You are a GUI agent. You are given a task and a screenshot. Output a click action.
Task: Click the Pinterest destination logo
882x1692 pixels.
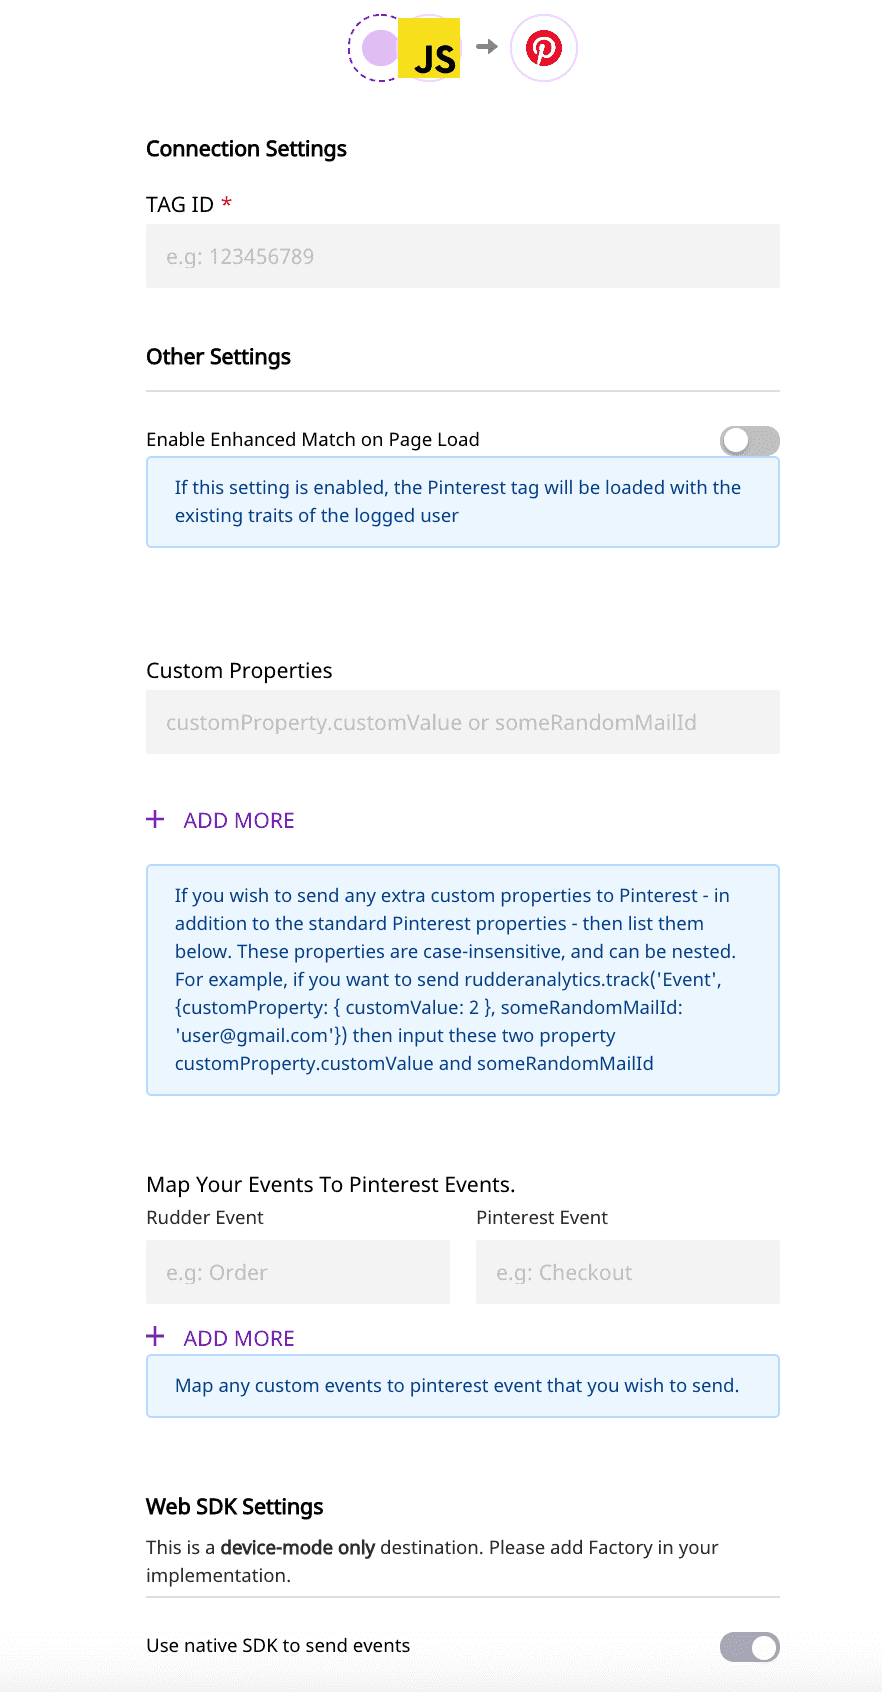544,48
